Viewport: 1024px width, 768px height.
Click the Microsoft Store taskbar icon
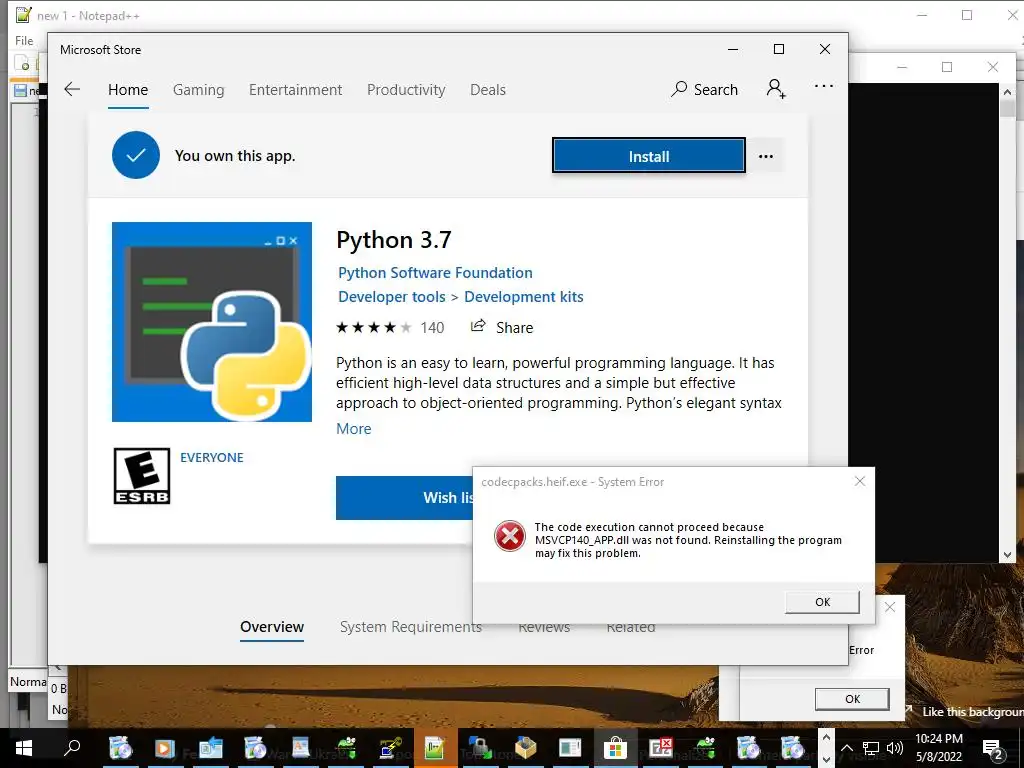[615, 748]
